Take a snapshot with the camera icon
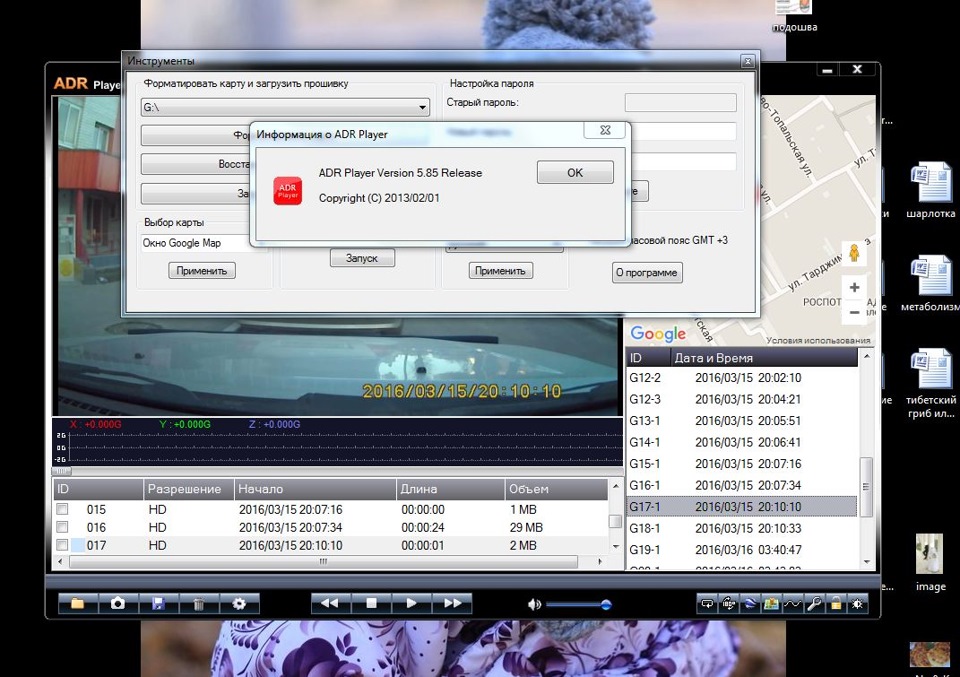Viewport: 960px width, 677px height. 117,604
